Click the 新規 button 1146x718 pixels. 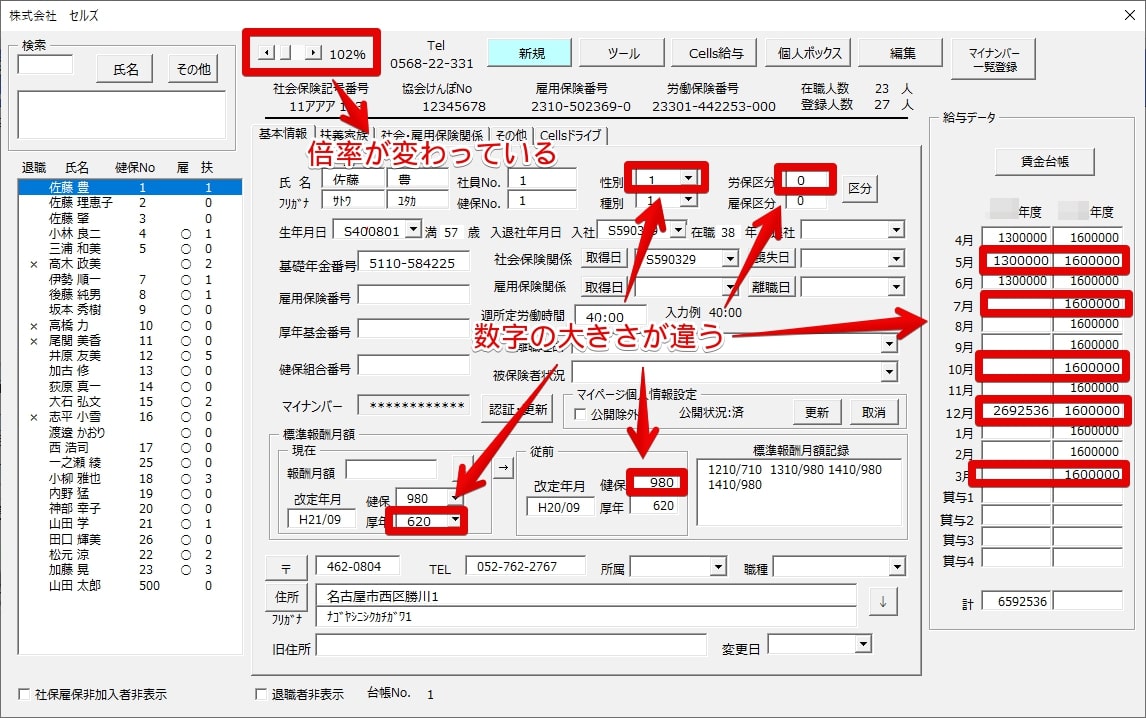[x=531, y=53]
